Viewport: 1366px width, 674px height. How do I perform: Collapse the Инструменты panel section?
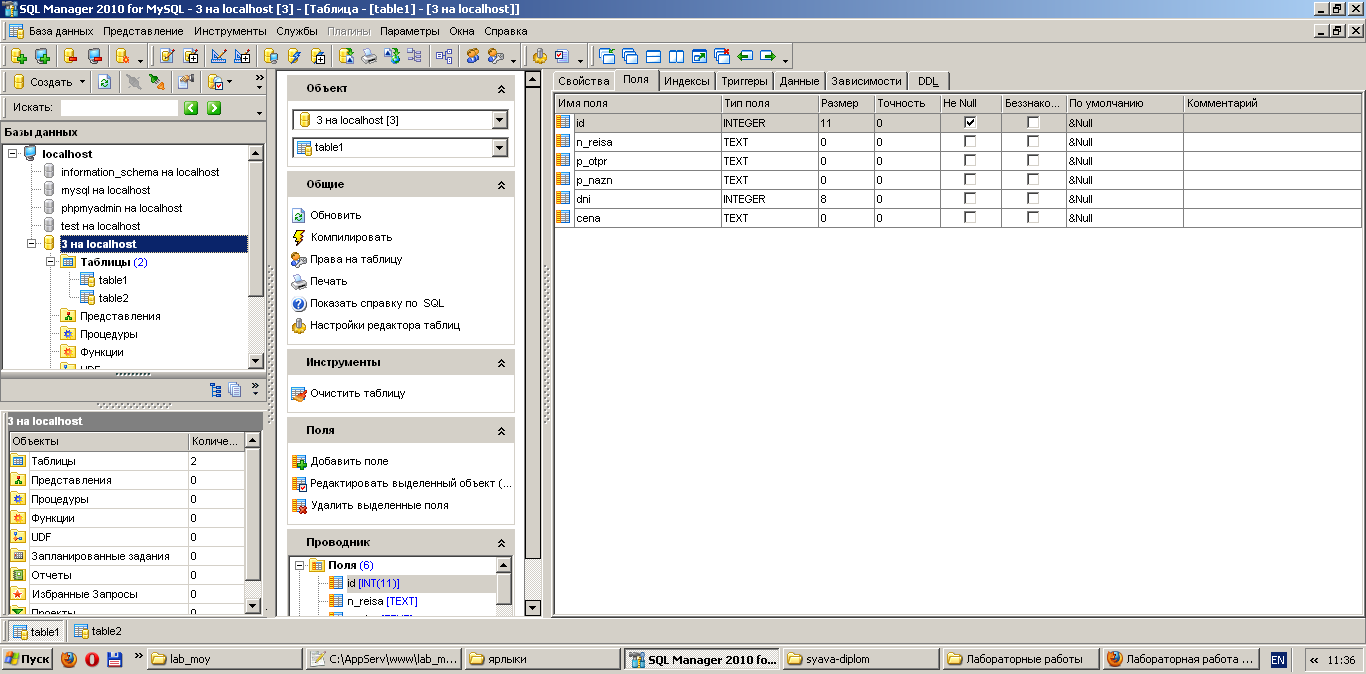[501, 363]
